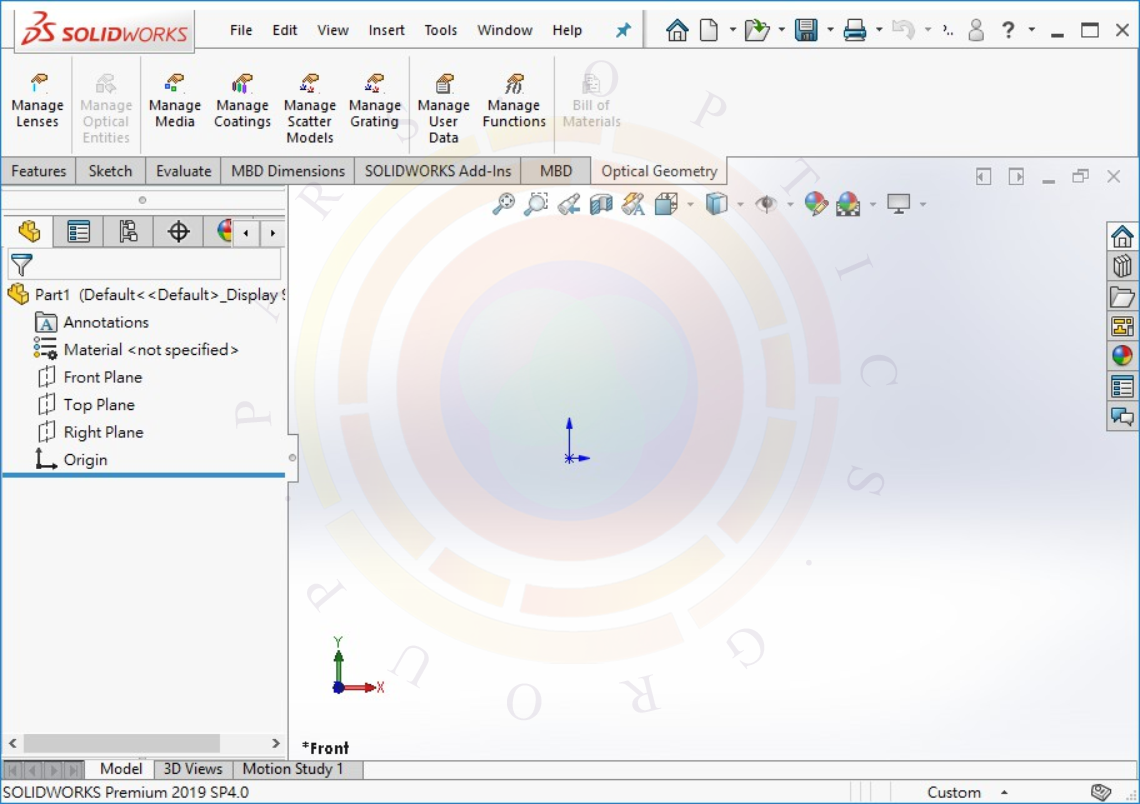Select the Front Plane in feature tree
1140x804 pixels.
[89, 377]
